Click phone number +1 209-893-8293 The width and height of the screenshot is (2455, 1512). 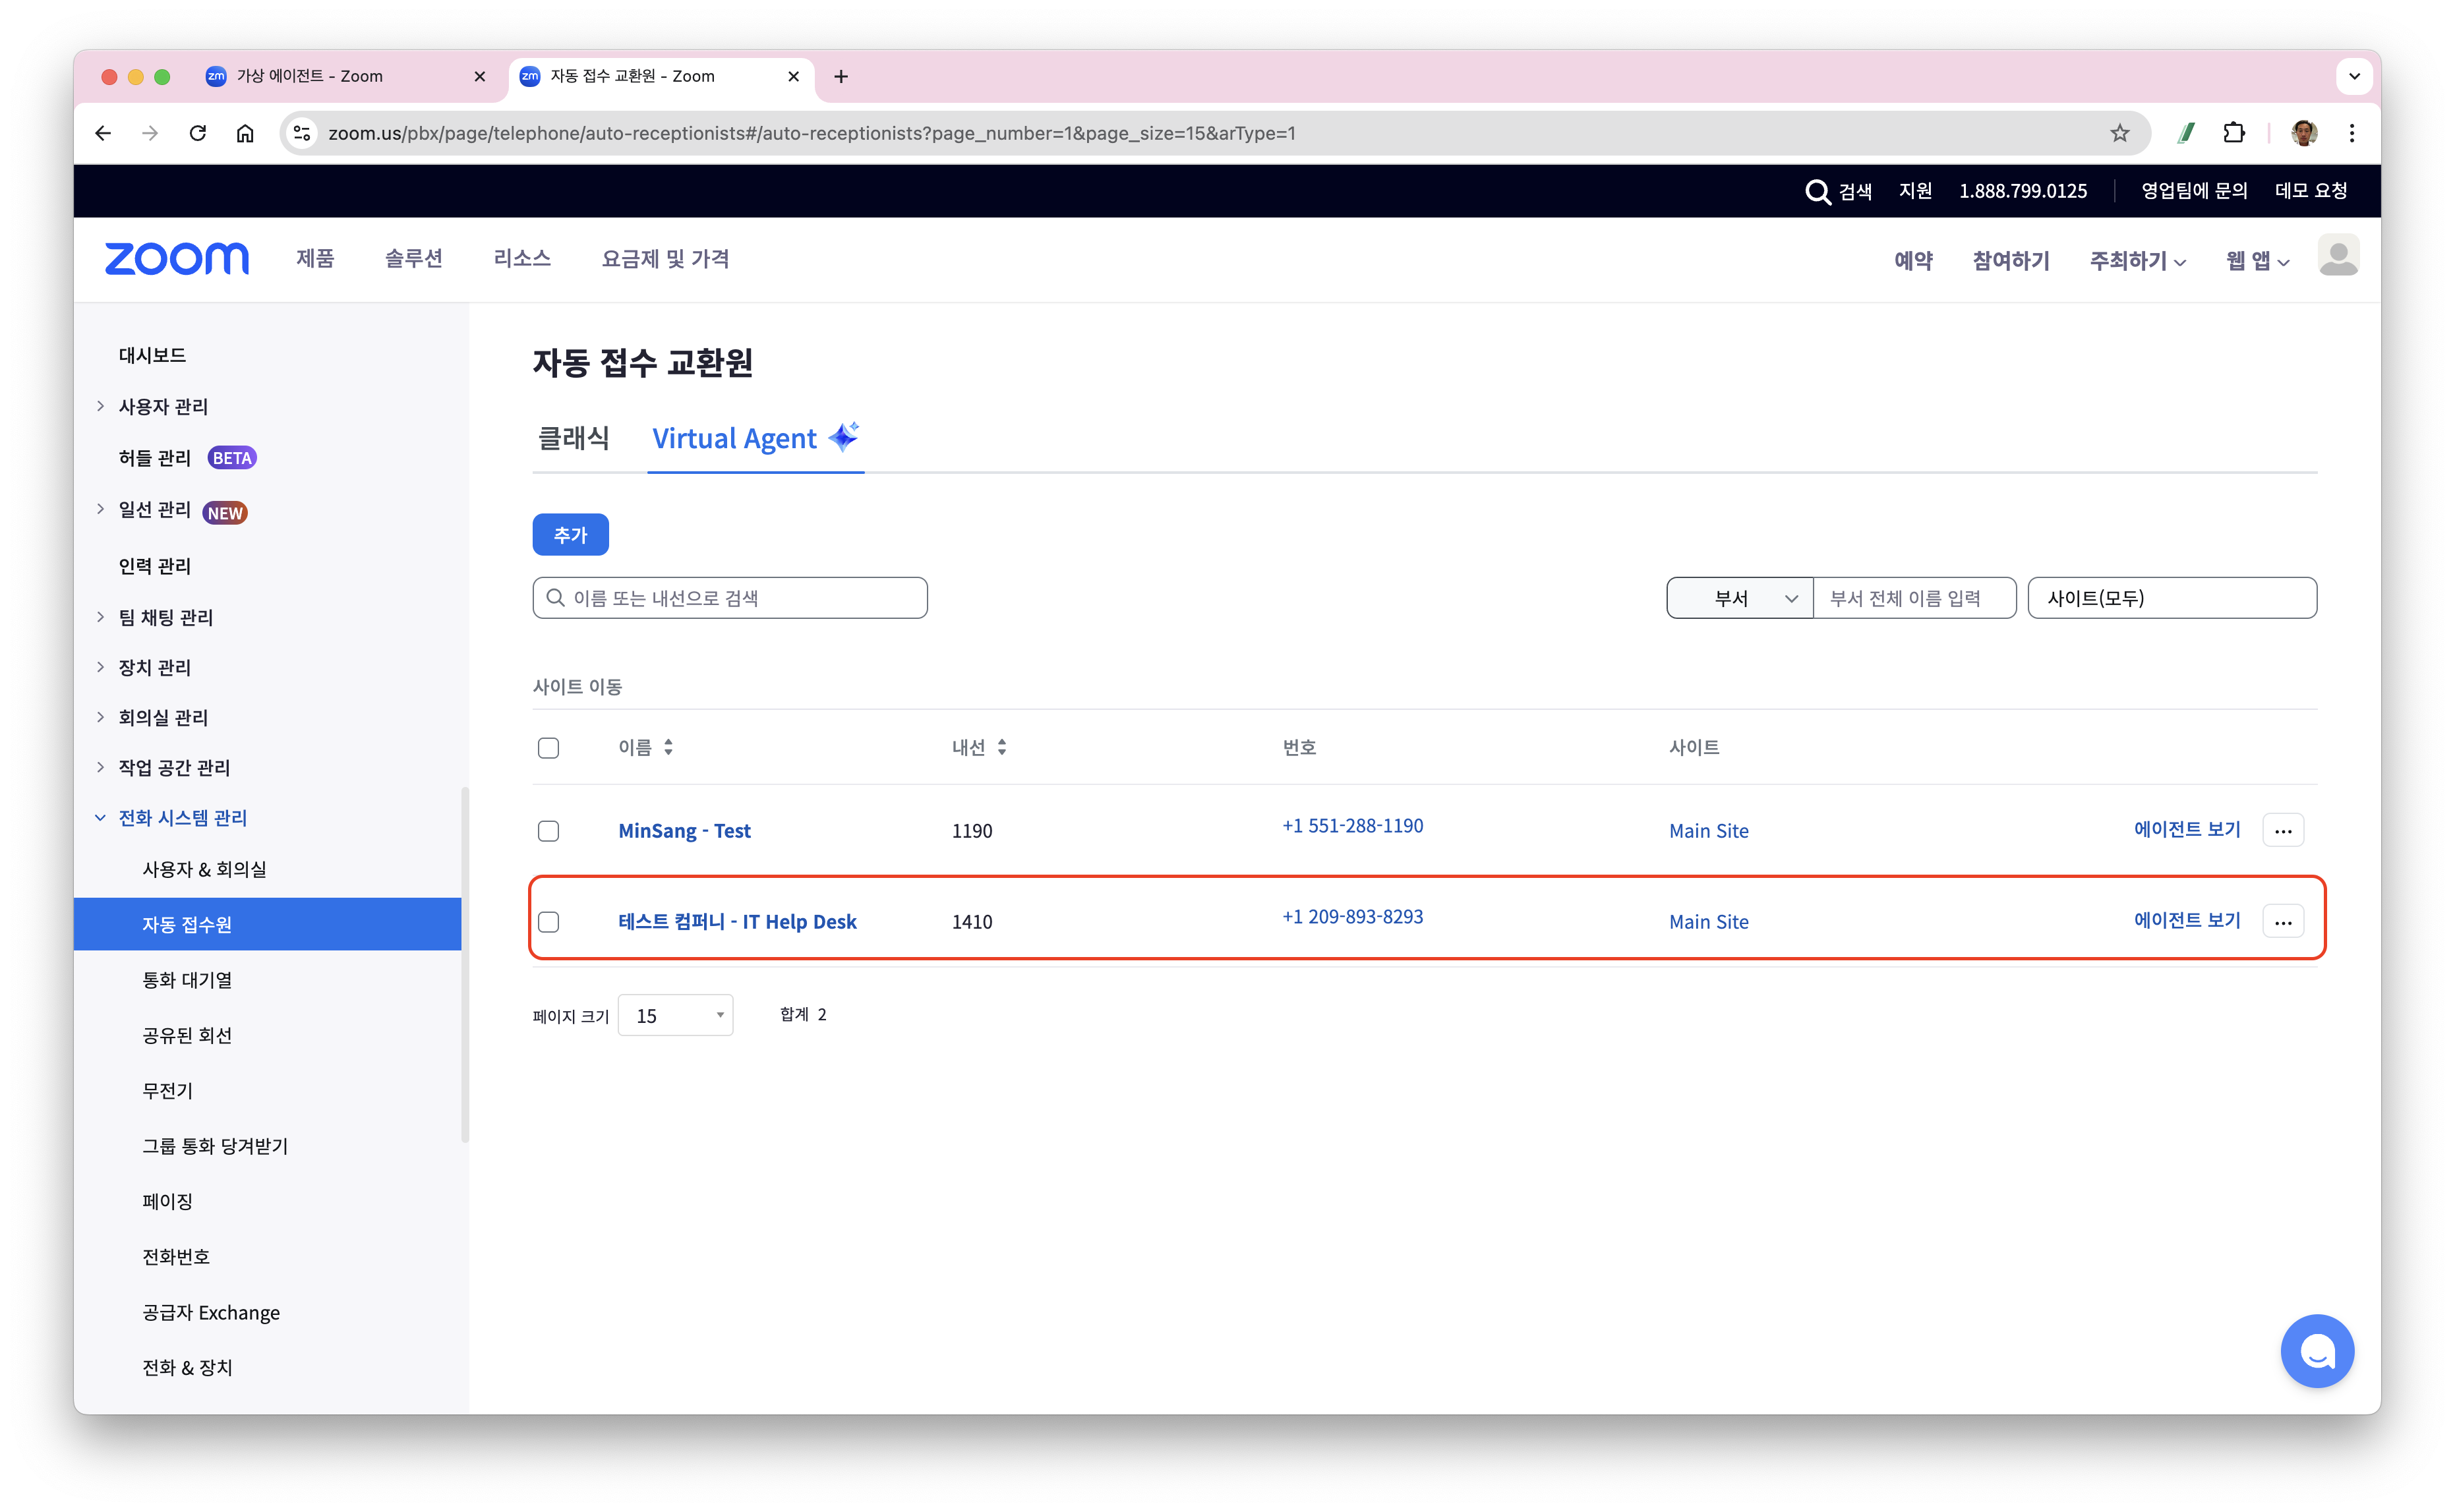(x=1352, y=917)
